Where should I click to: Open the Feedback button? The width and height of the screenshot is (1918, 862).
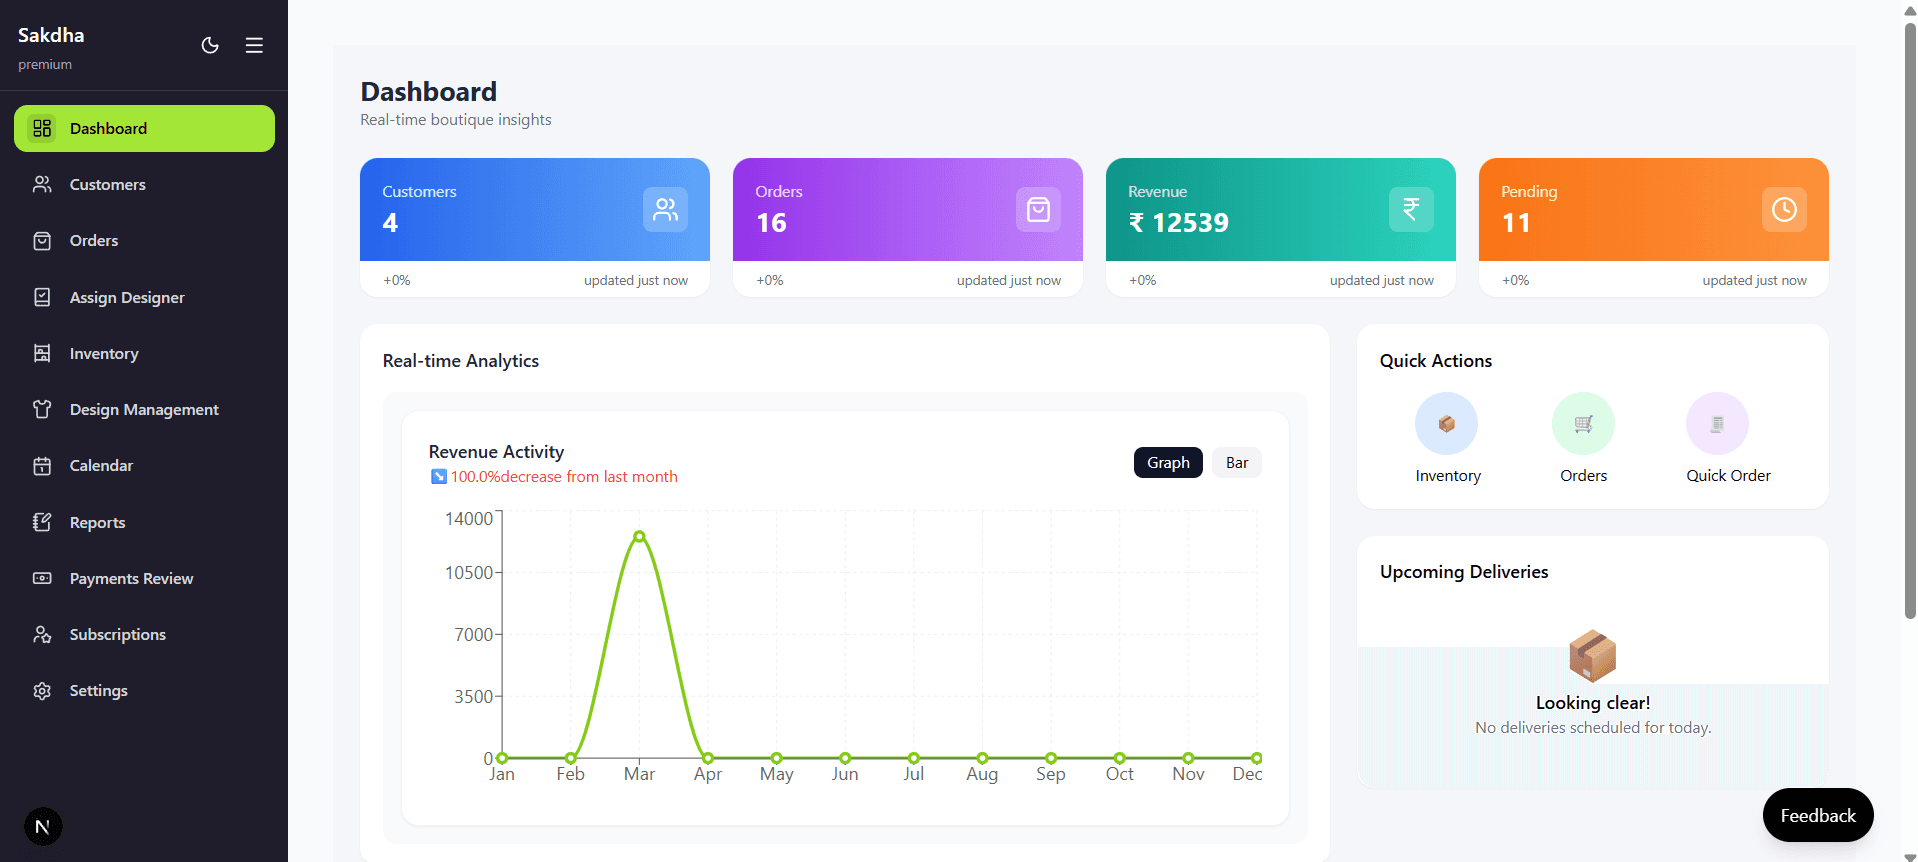[1818, 815]
